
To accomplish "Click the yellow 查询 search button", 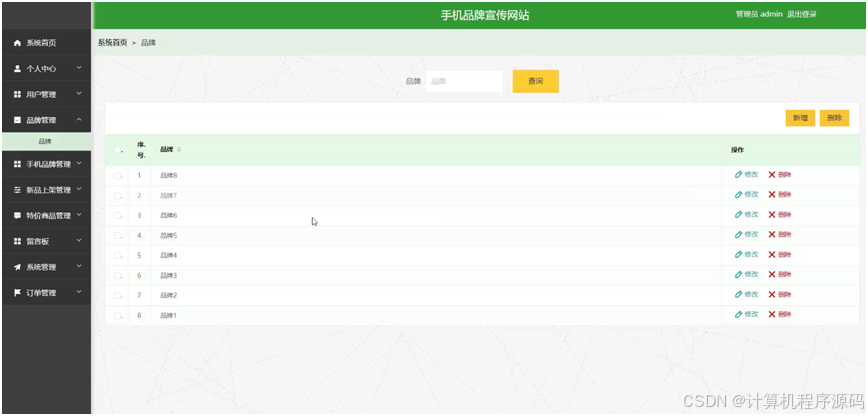I will [x=535, y=81].
